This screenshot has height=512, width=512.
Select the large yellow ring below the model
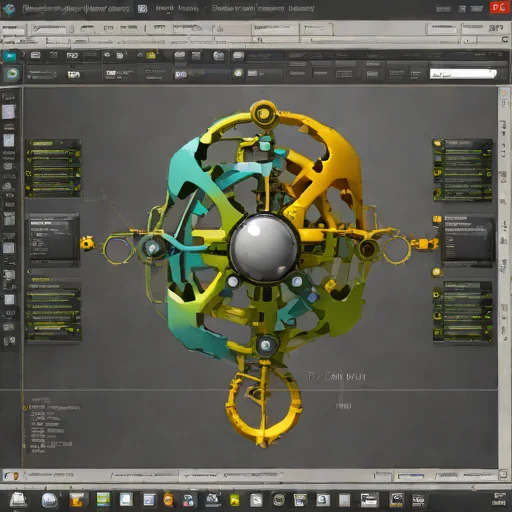[263, 406]
